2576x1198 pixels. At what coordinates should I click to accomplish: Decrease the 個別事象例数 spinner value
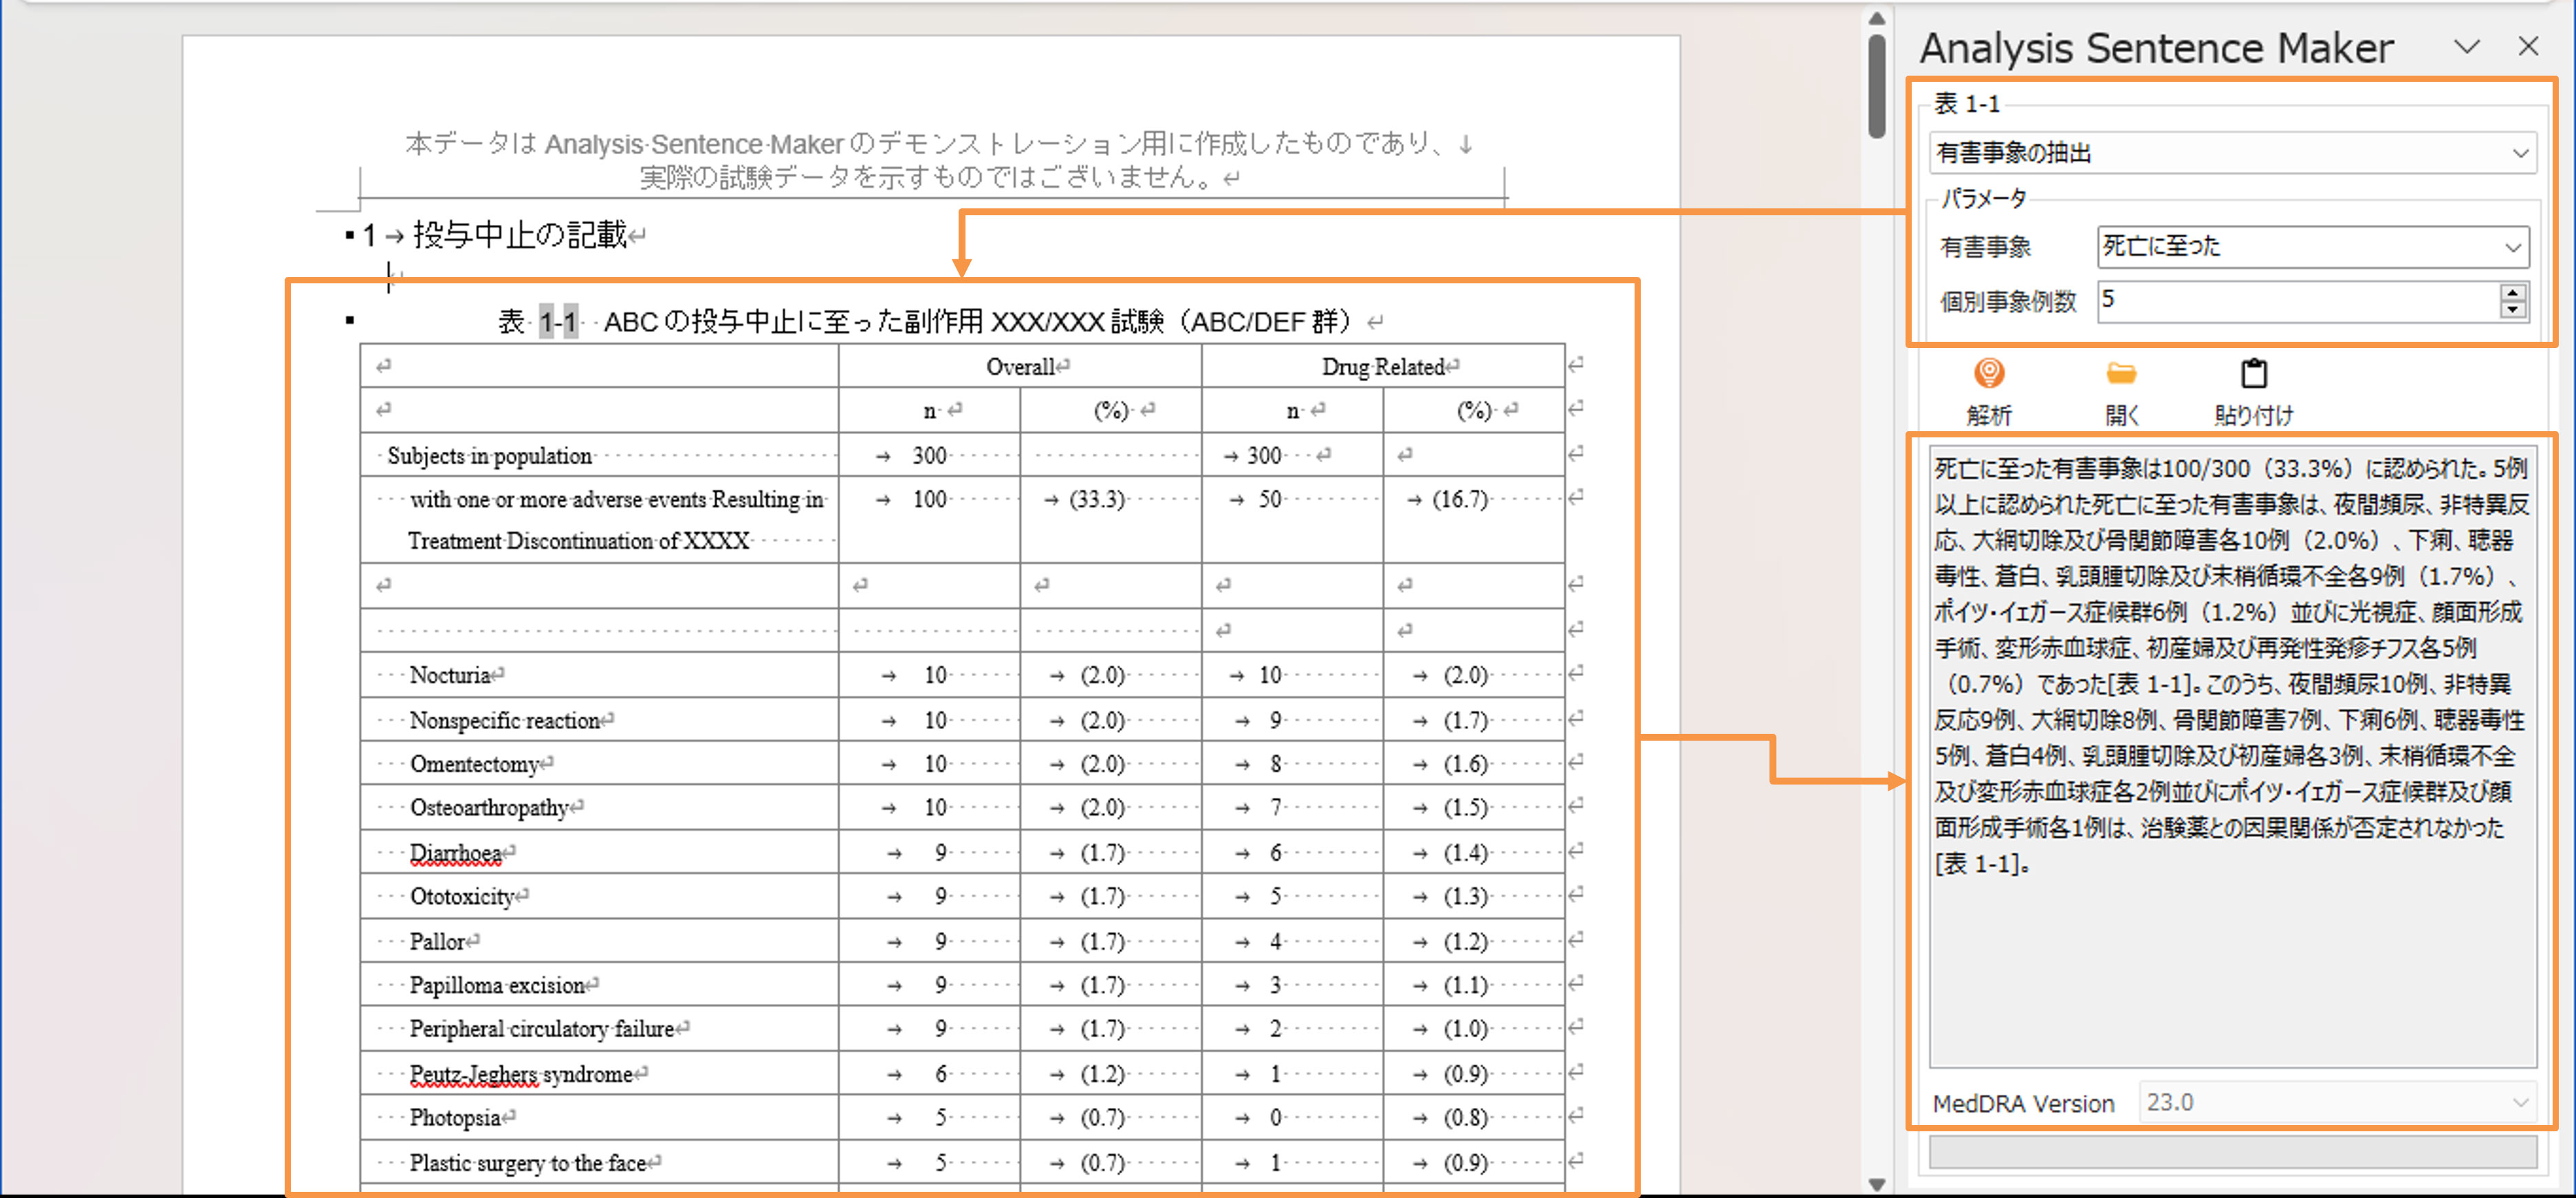[x=2512, y=309]
